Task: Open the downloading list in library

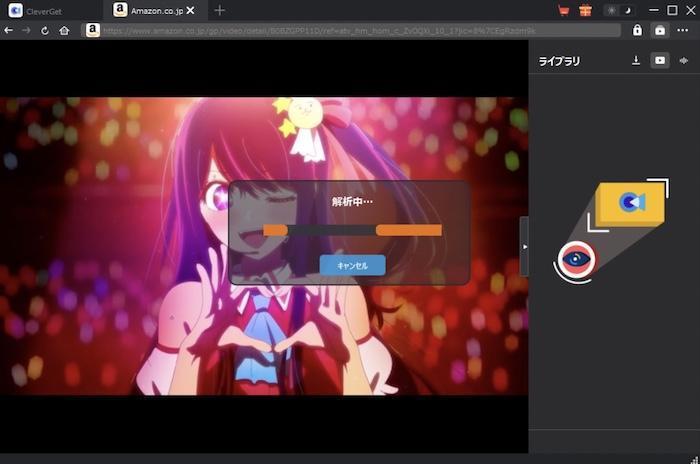Action: click(x=636, y=60)
